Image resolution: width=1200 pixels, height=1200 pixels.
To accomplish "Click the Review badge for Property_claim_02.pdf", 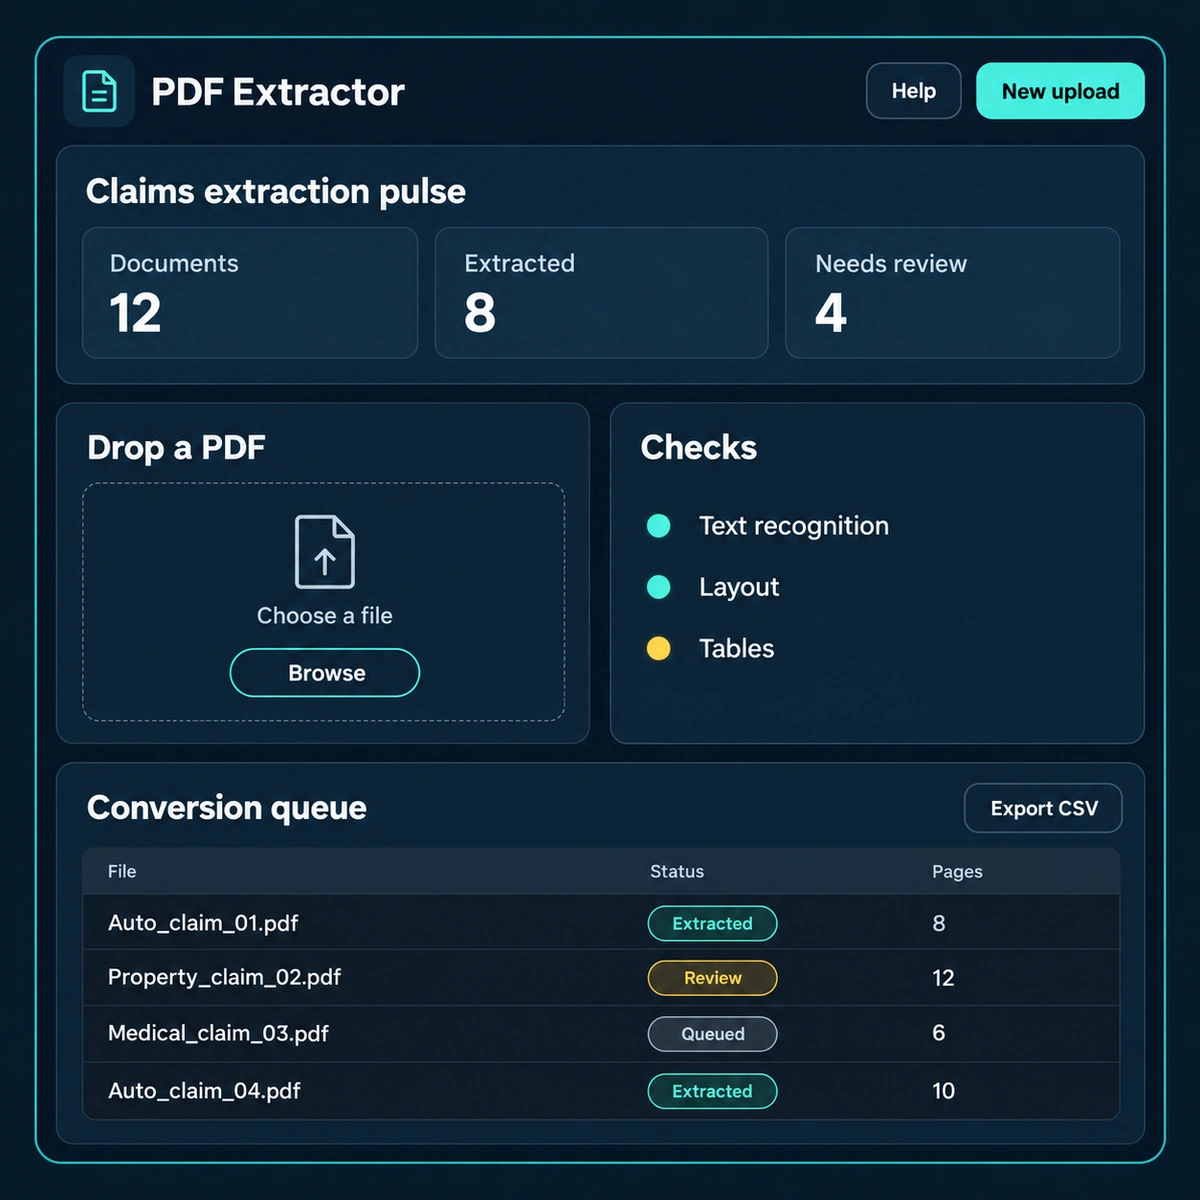I will point(712,978).
